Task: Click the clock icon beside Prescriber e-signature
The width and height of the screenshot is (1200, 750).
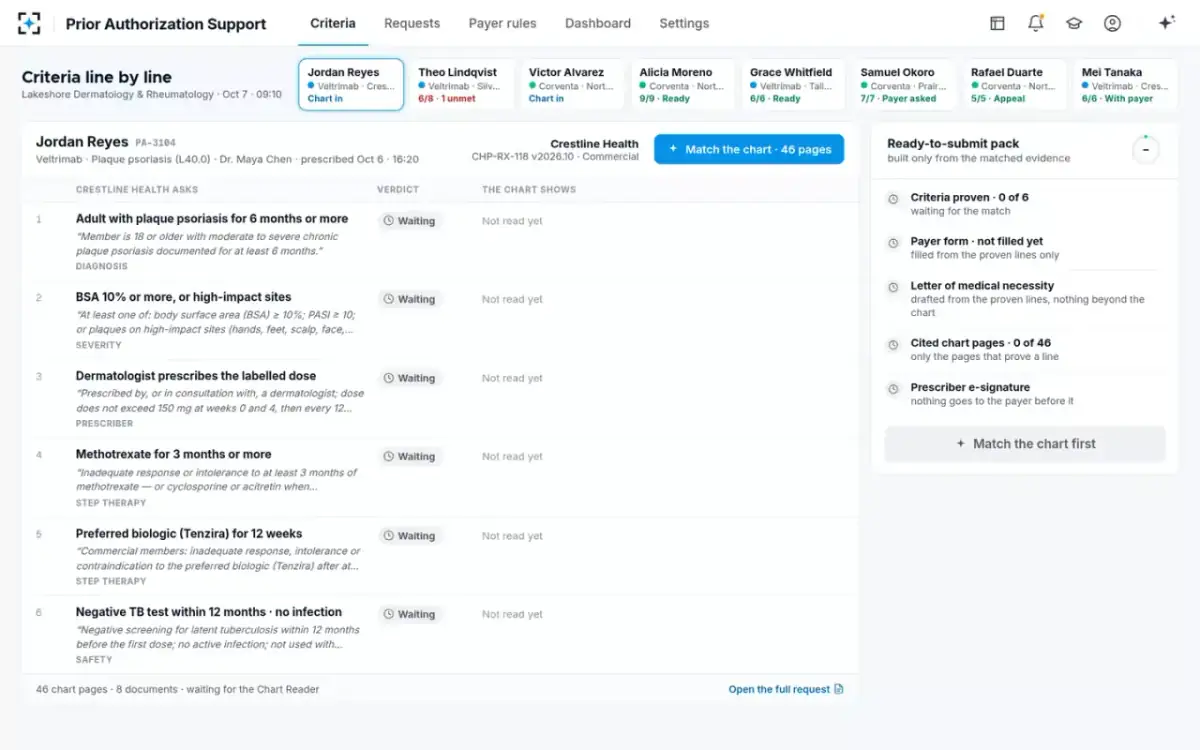Action: click(893, 389)
